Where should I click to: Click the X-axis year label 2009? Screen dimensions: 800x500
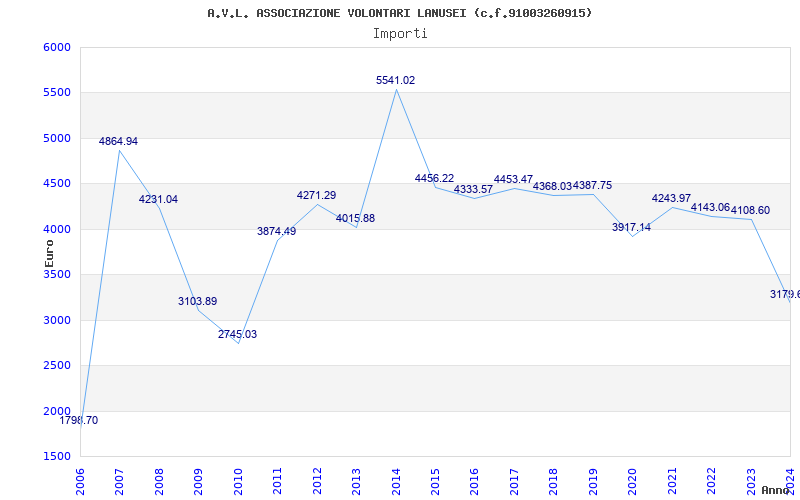[x=198, y=481]
